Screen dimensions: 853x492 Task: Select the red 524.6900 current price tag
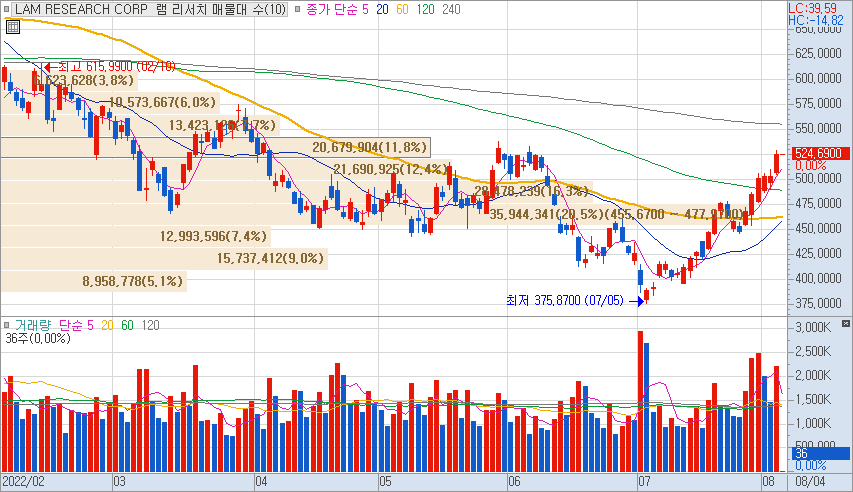coord(820,153)
